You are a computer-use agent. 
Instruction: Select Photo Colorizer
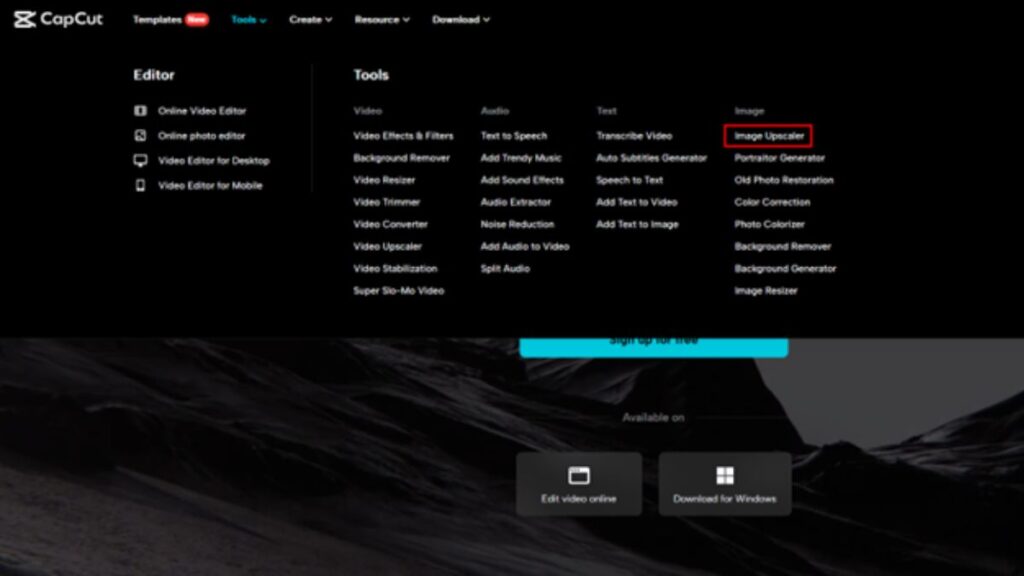point(769,224)
